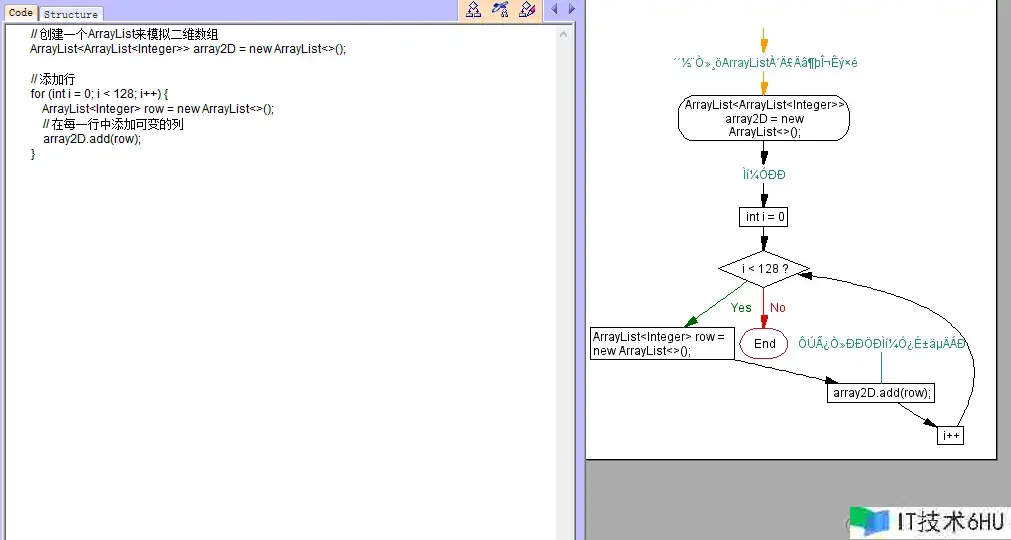Place cursor on 'array2D.add(row);' code line
The width and height of the screenshot is (1011, 540).
coord(92,139)
